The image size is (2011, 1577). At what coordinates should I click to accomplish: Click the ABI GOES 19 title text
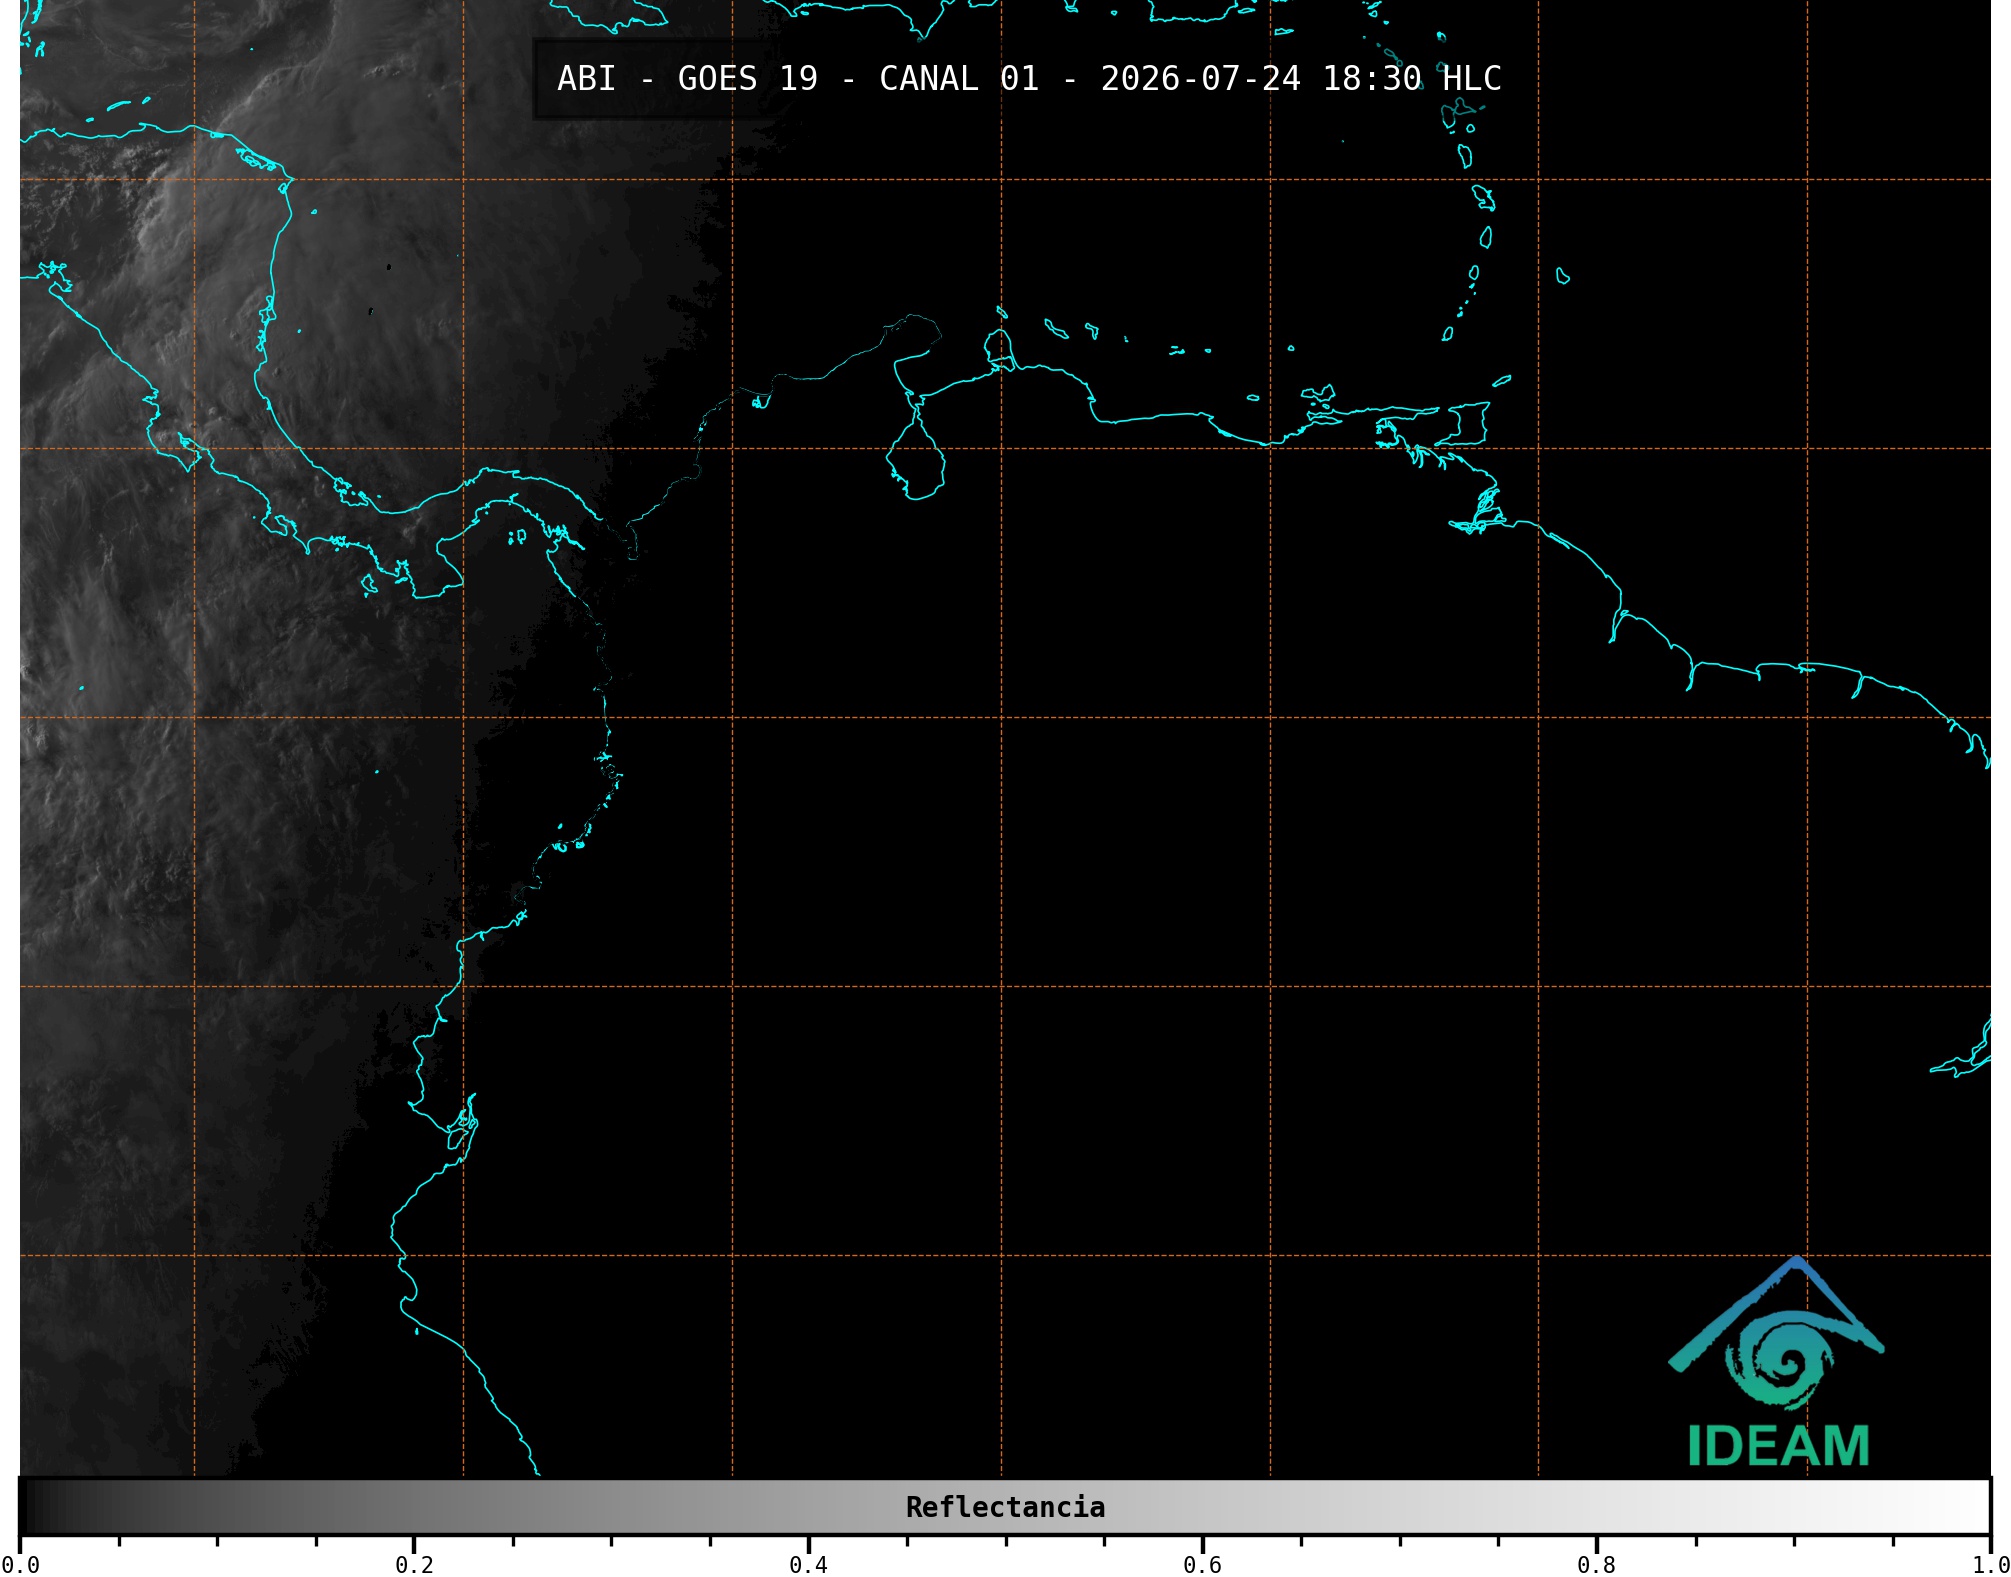click(1029, 79)
